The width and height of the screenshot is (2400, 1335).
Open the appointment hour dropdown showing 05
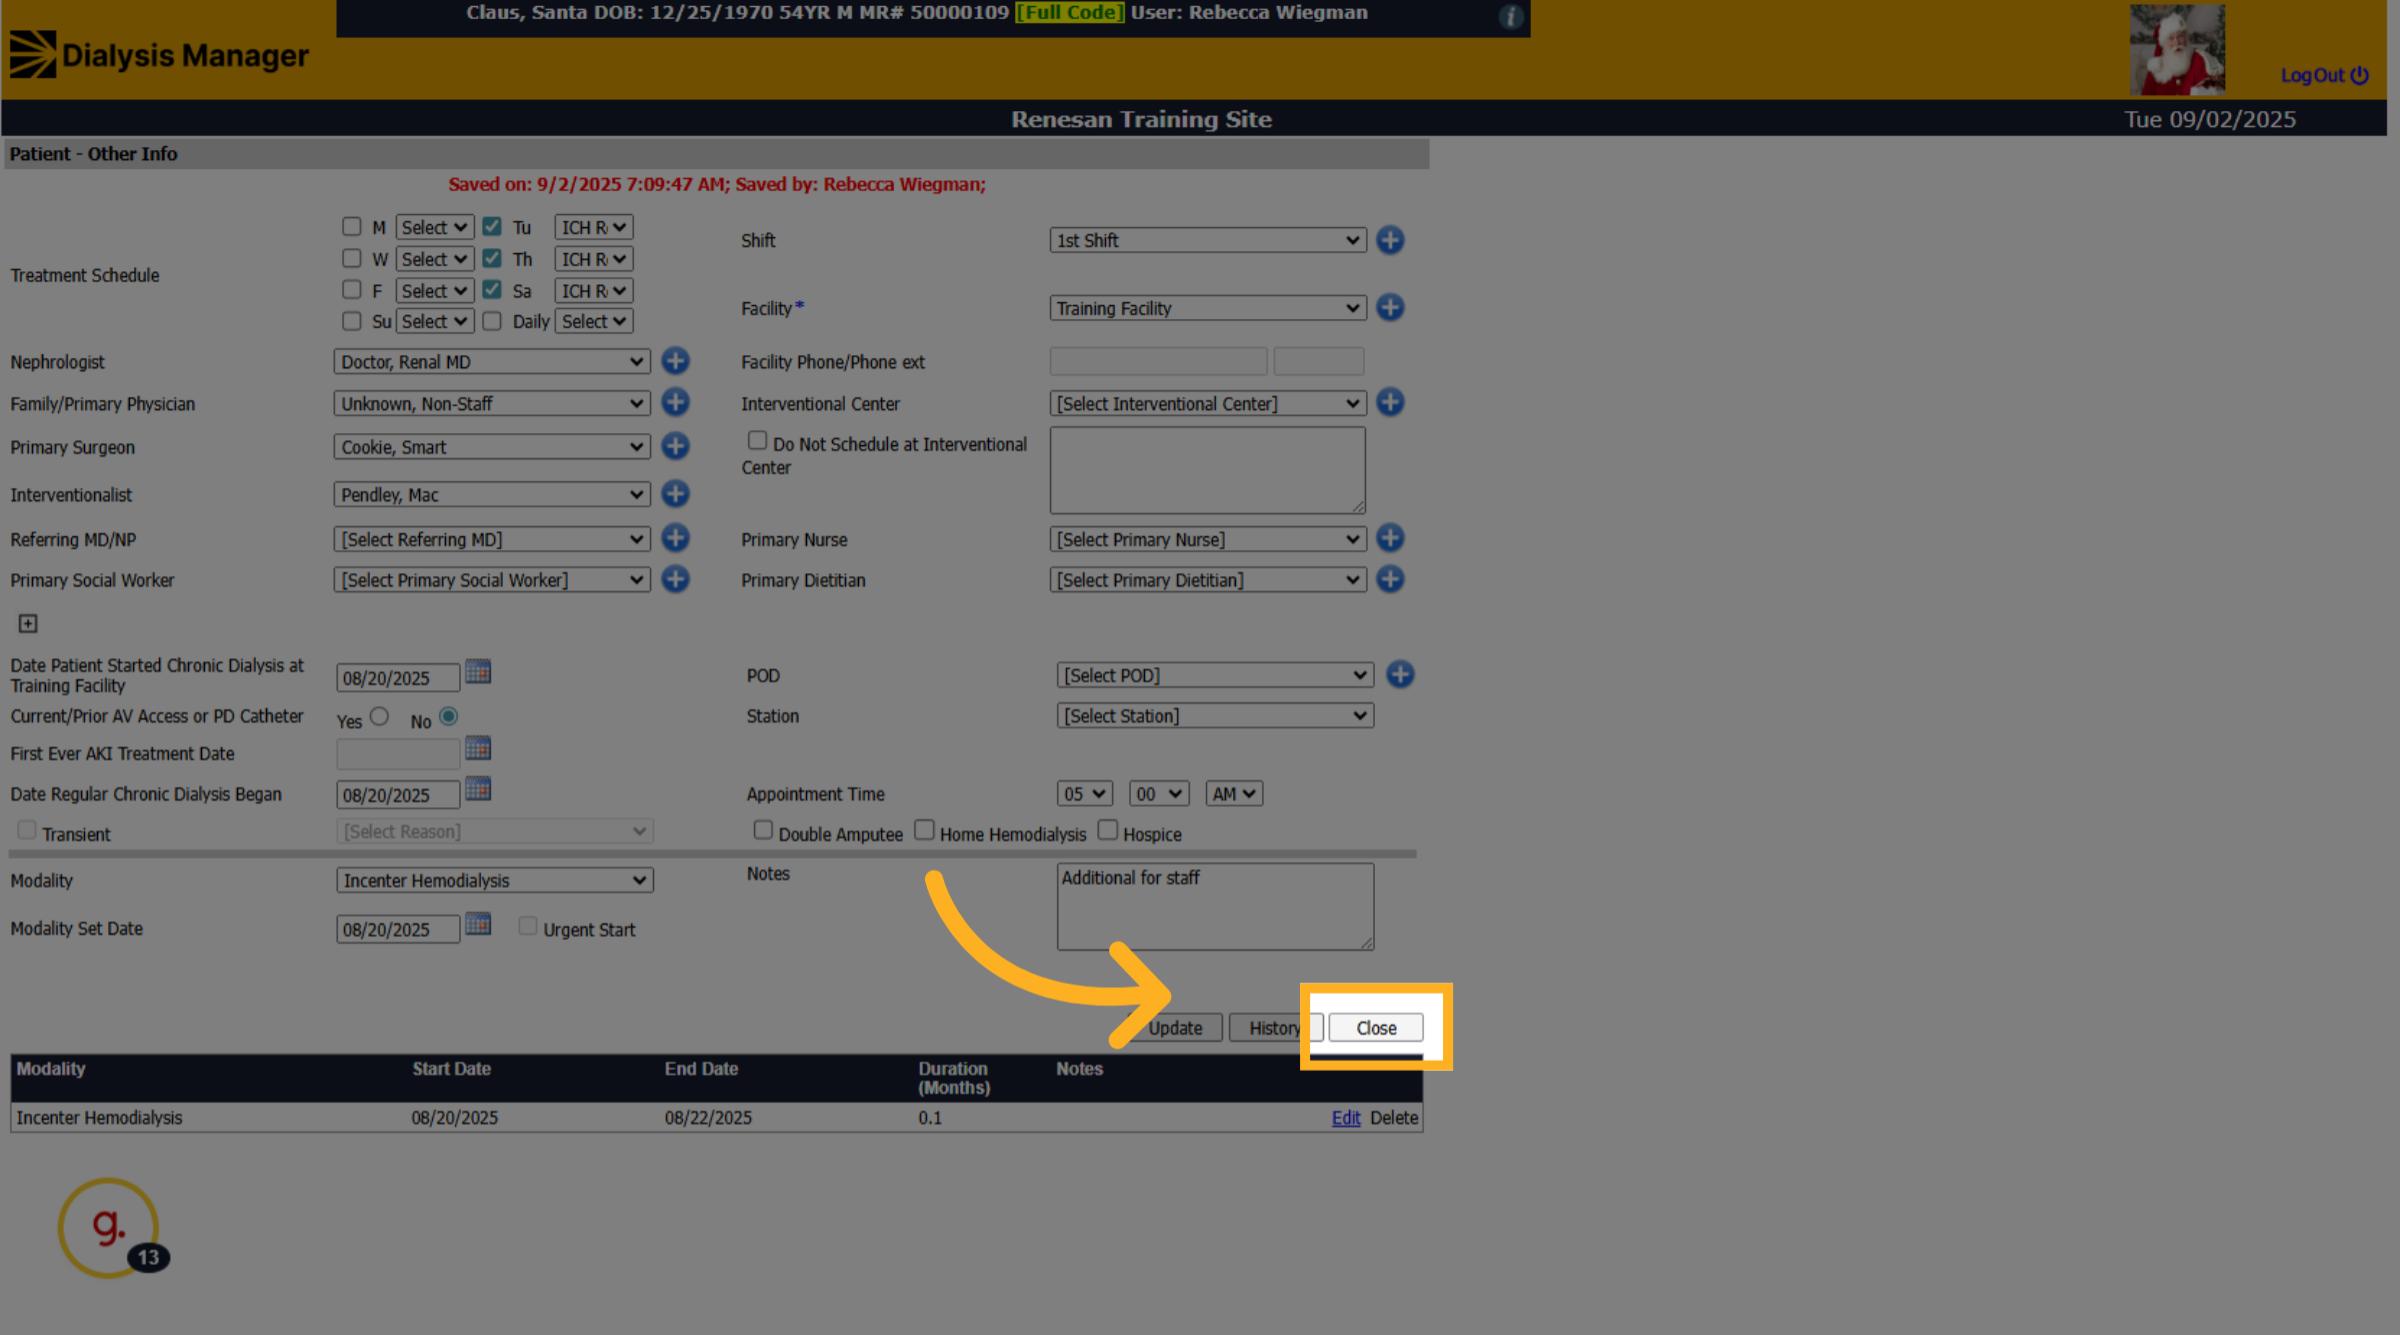click(x=1085, y=794)
